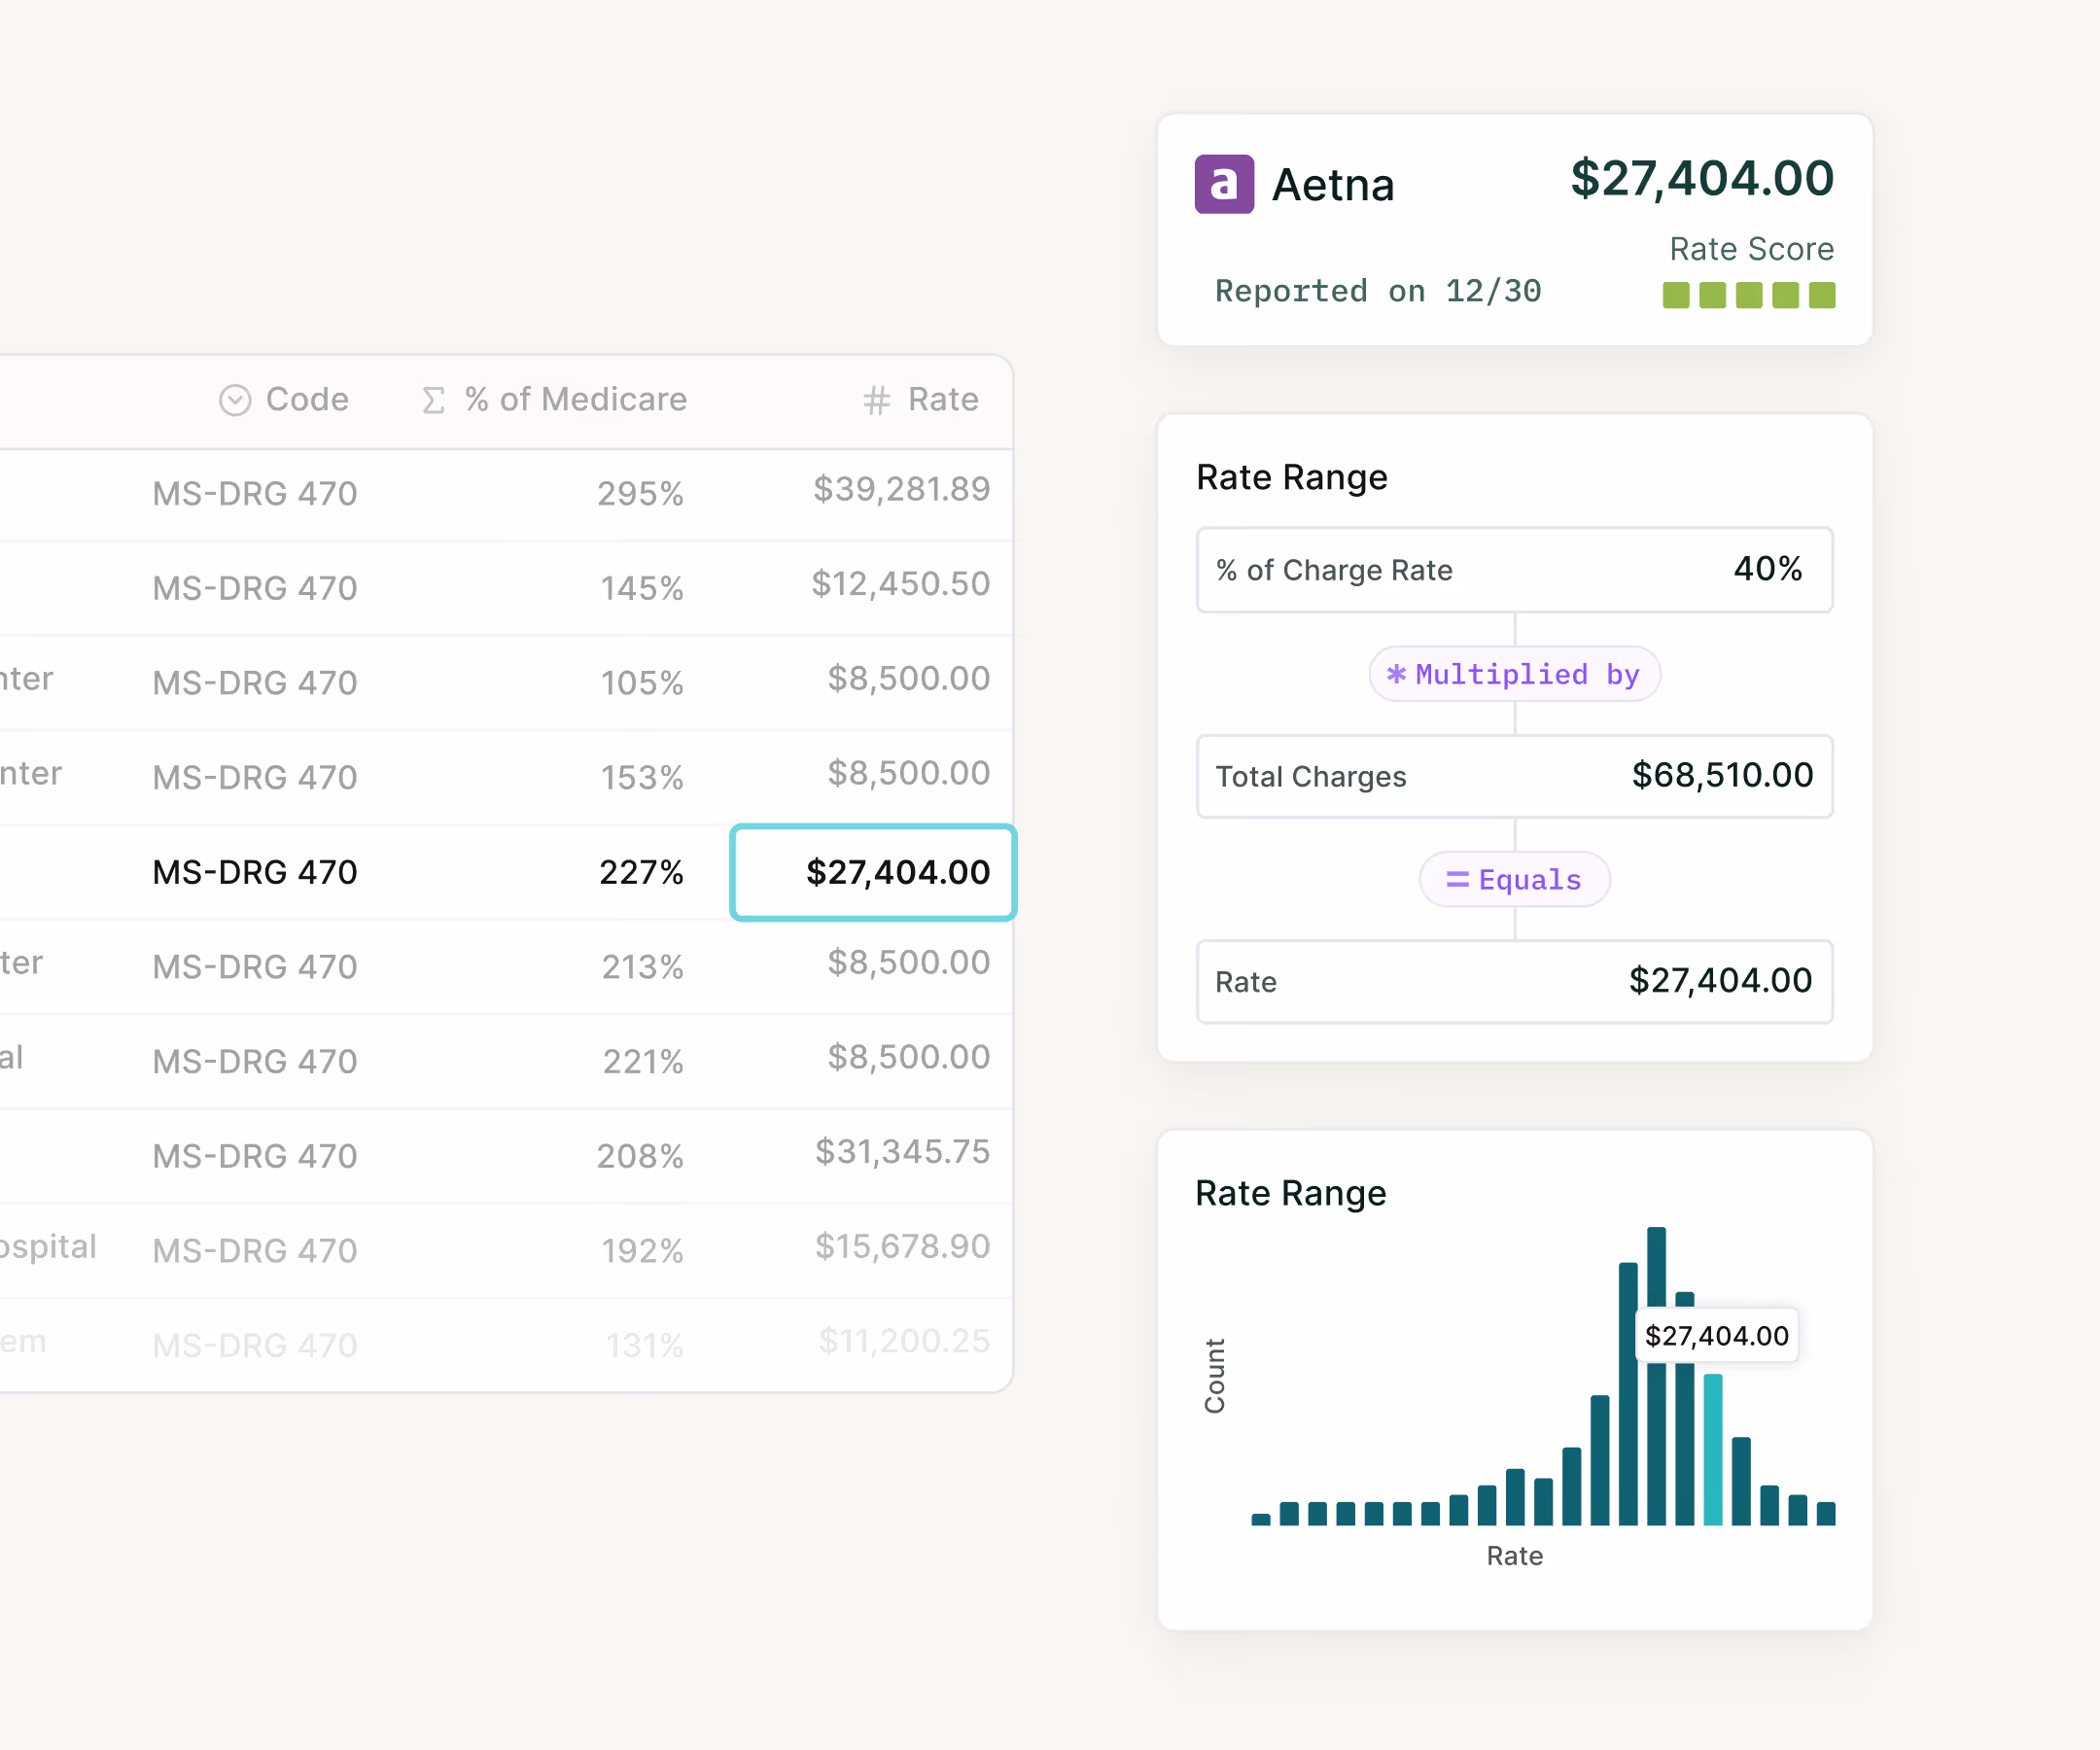Click the purple Aetna logo icon
Image resolution: width=2100 pixels, height=1750 pixels.
click(1224, 184)
